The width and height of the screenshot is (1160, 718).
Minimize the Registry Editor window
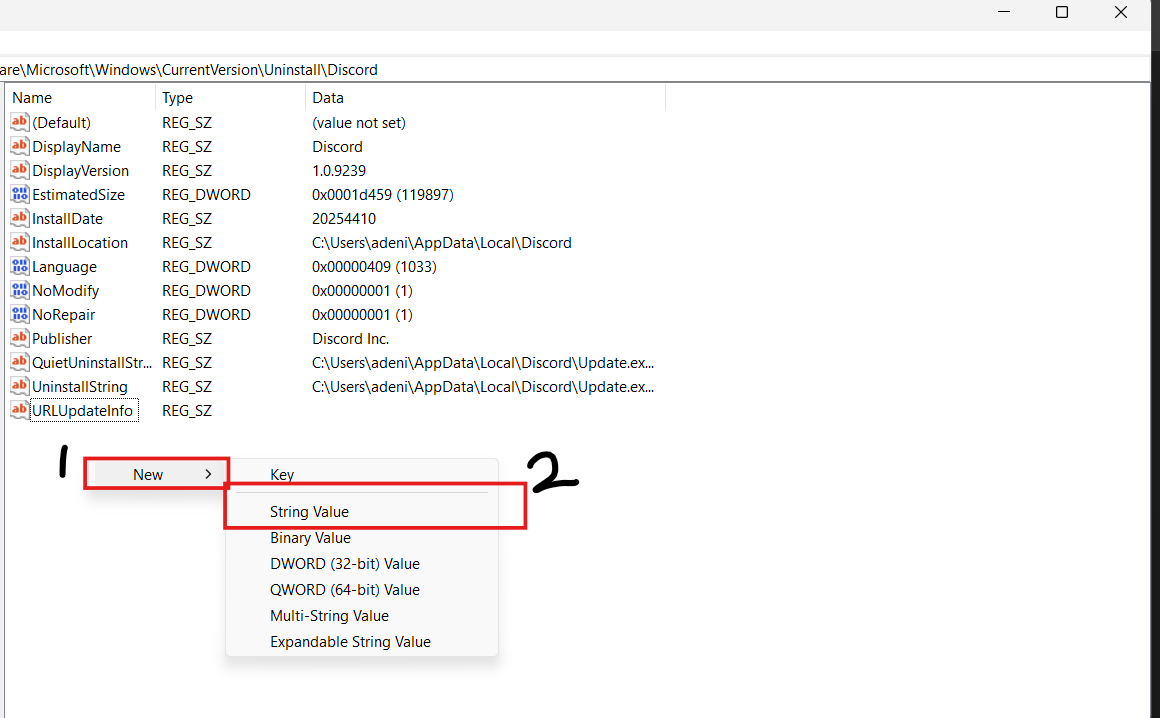click(1004, 12)
